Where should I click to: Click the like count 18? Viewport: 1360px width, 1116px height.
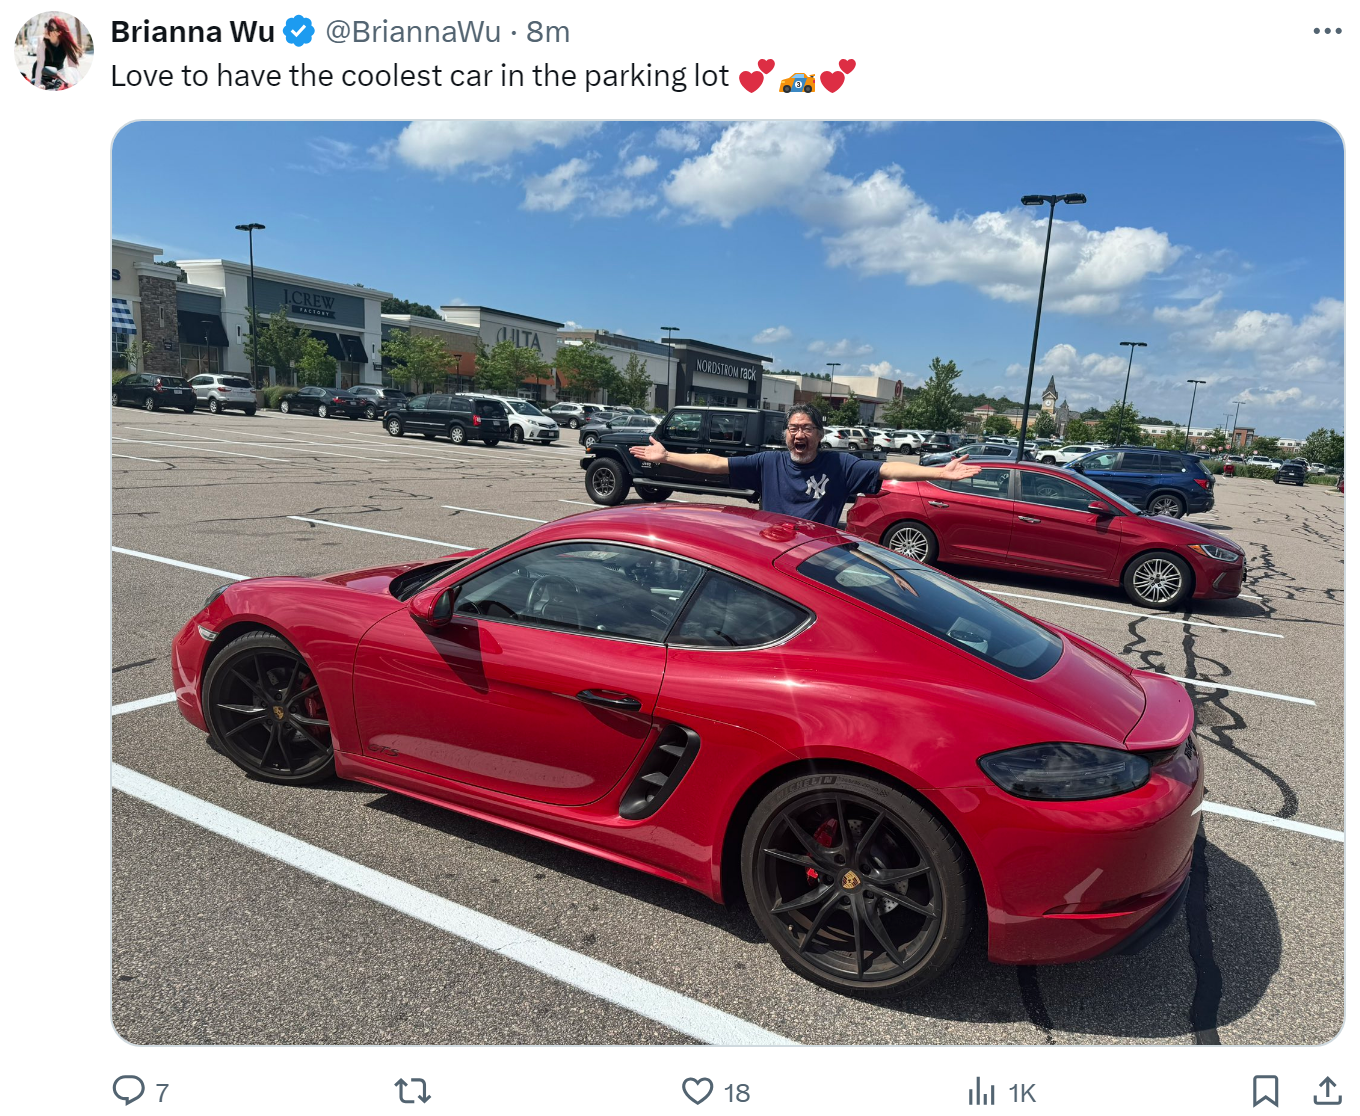pyautogui.click(x=737, y=1093)
